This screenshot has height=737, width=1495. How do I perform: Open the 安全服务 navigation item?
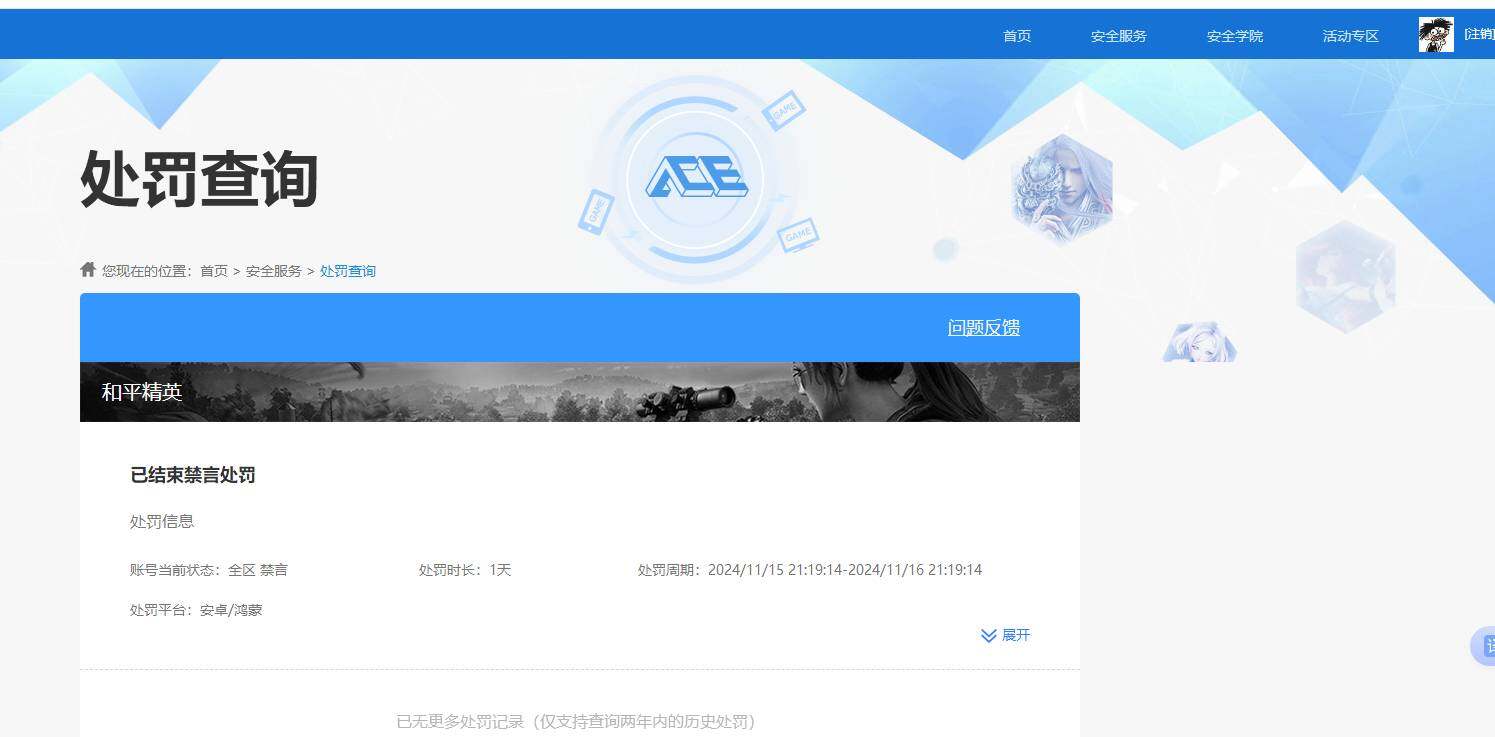(1118, 35)
